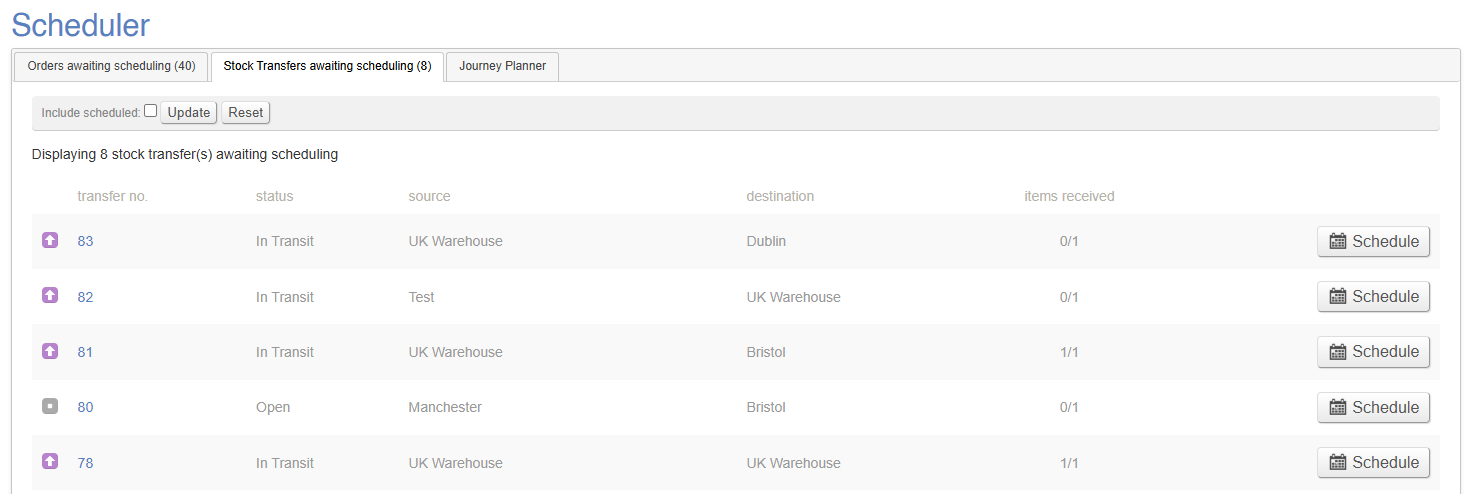
Task: Select the Stock Transfers awaiting scheduling tab
Action: (327, 66)
